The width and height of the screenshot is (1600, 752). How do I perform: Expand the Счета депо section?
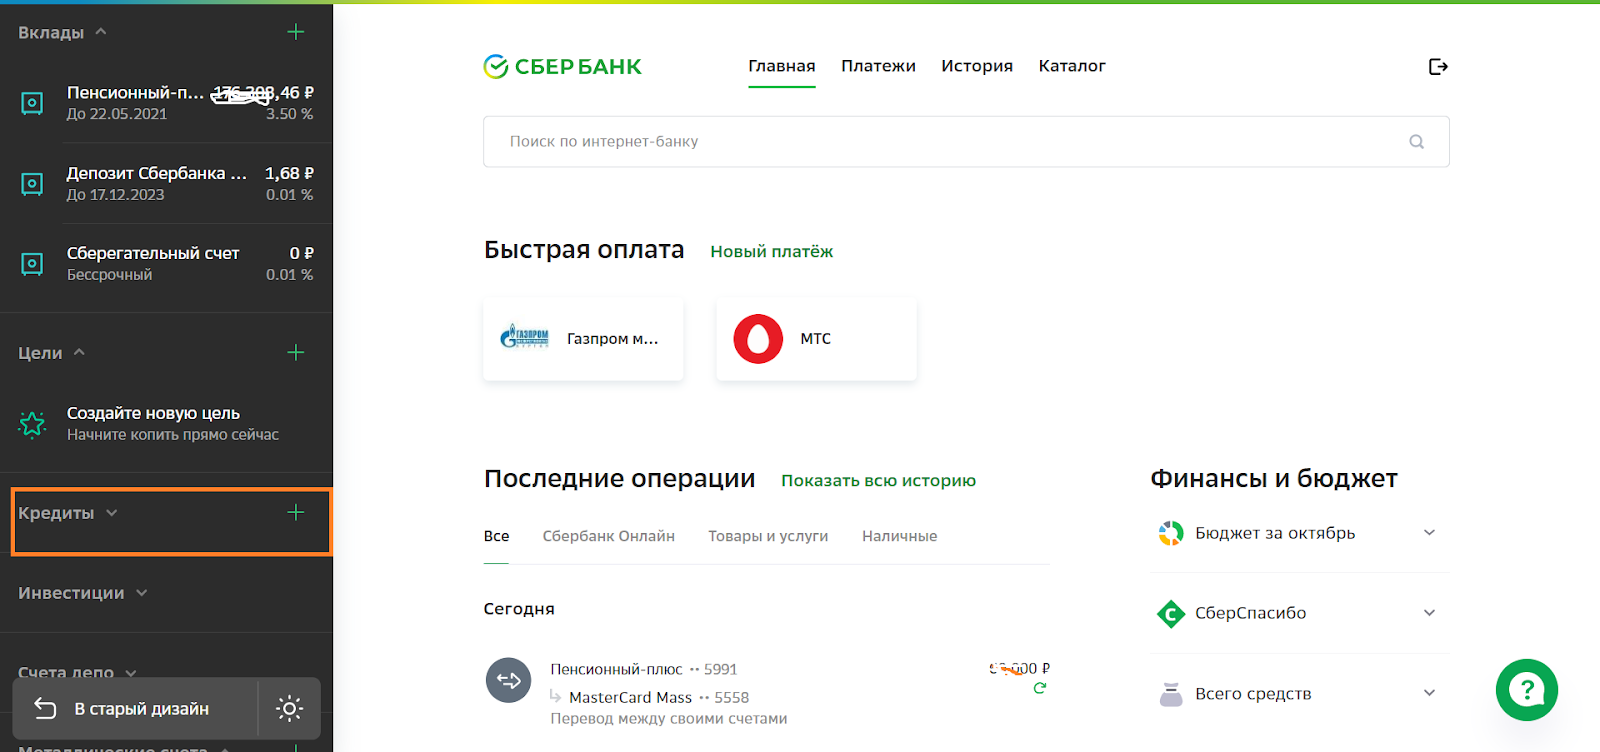131,673
